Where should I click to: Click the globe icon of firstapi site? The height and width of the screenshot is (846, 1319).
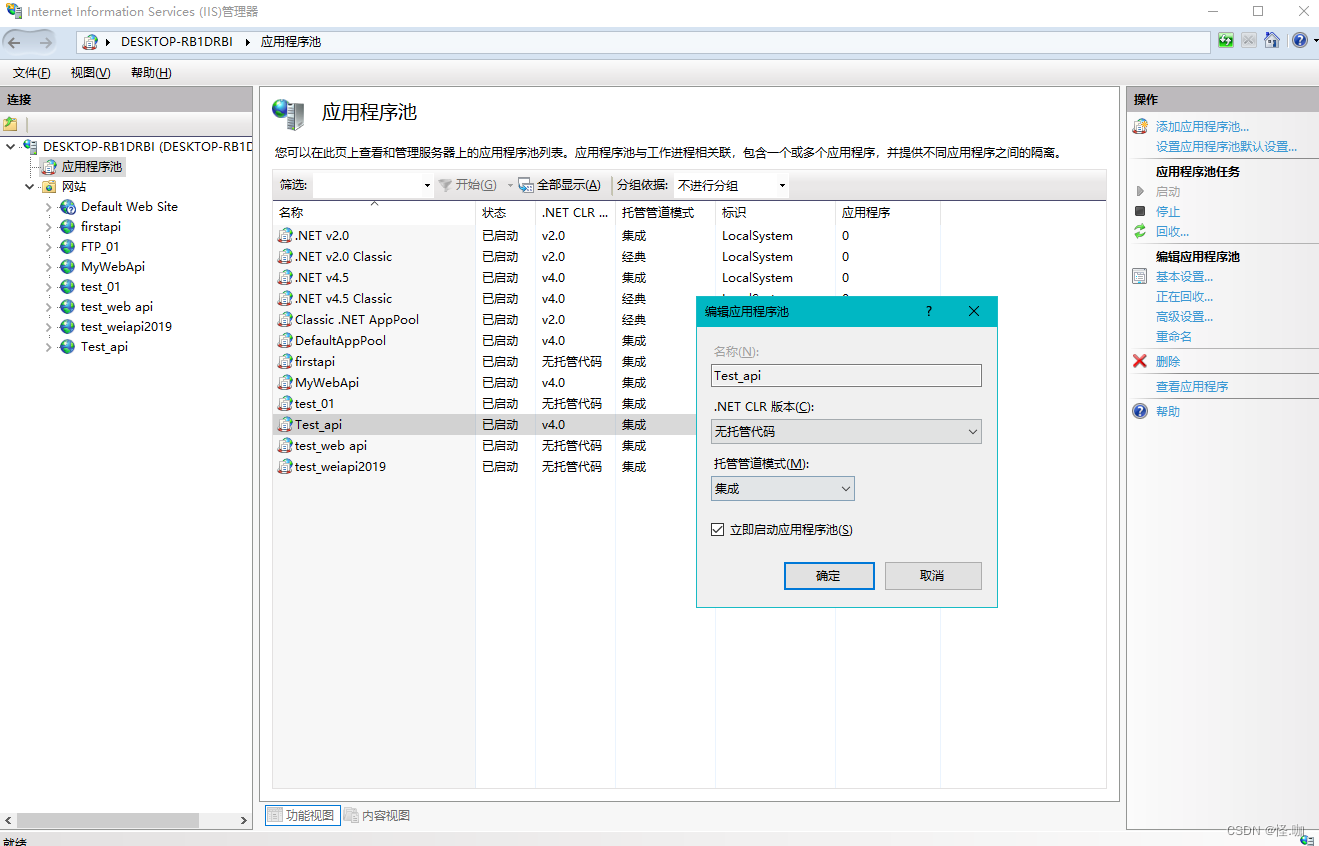[67, 227]
